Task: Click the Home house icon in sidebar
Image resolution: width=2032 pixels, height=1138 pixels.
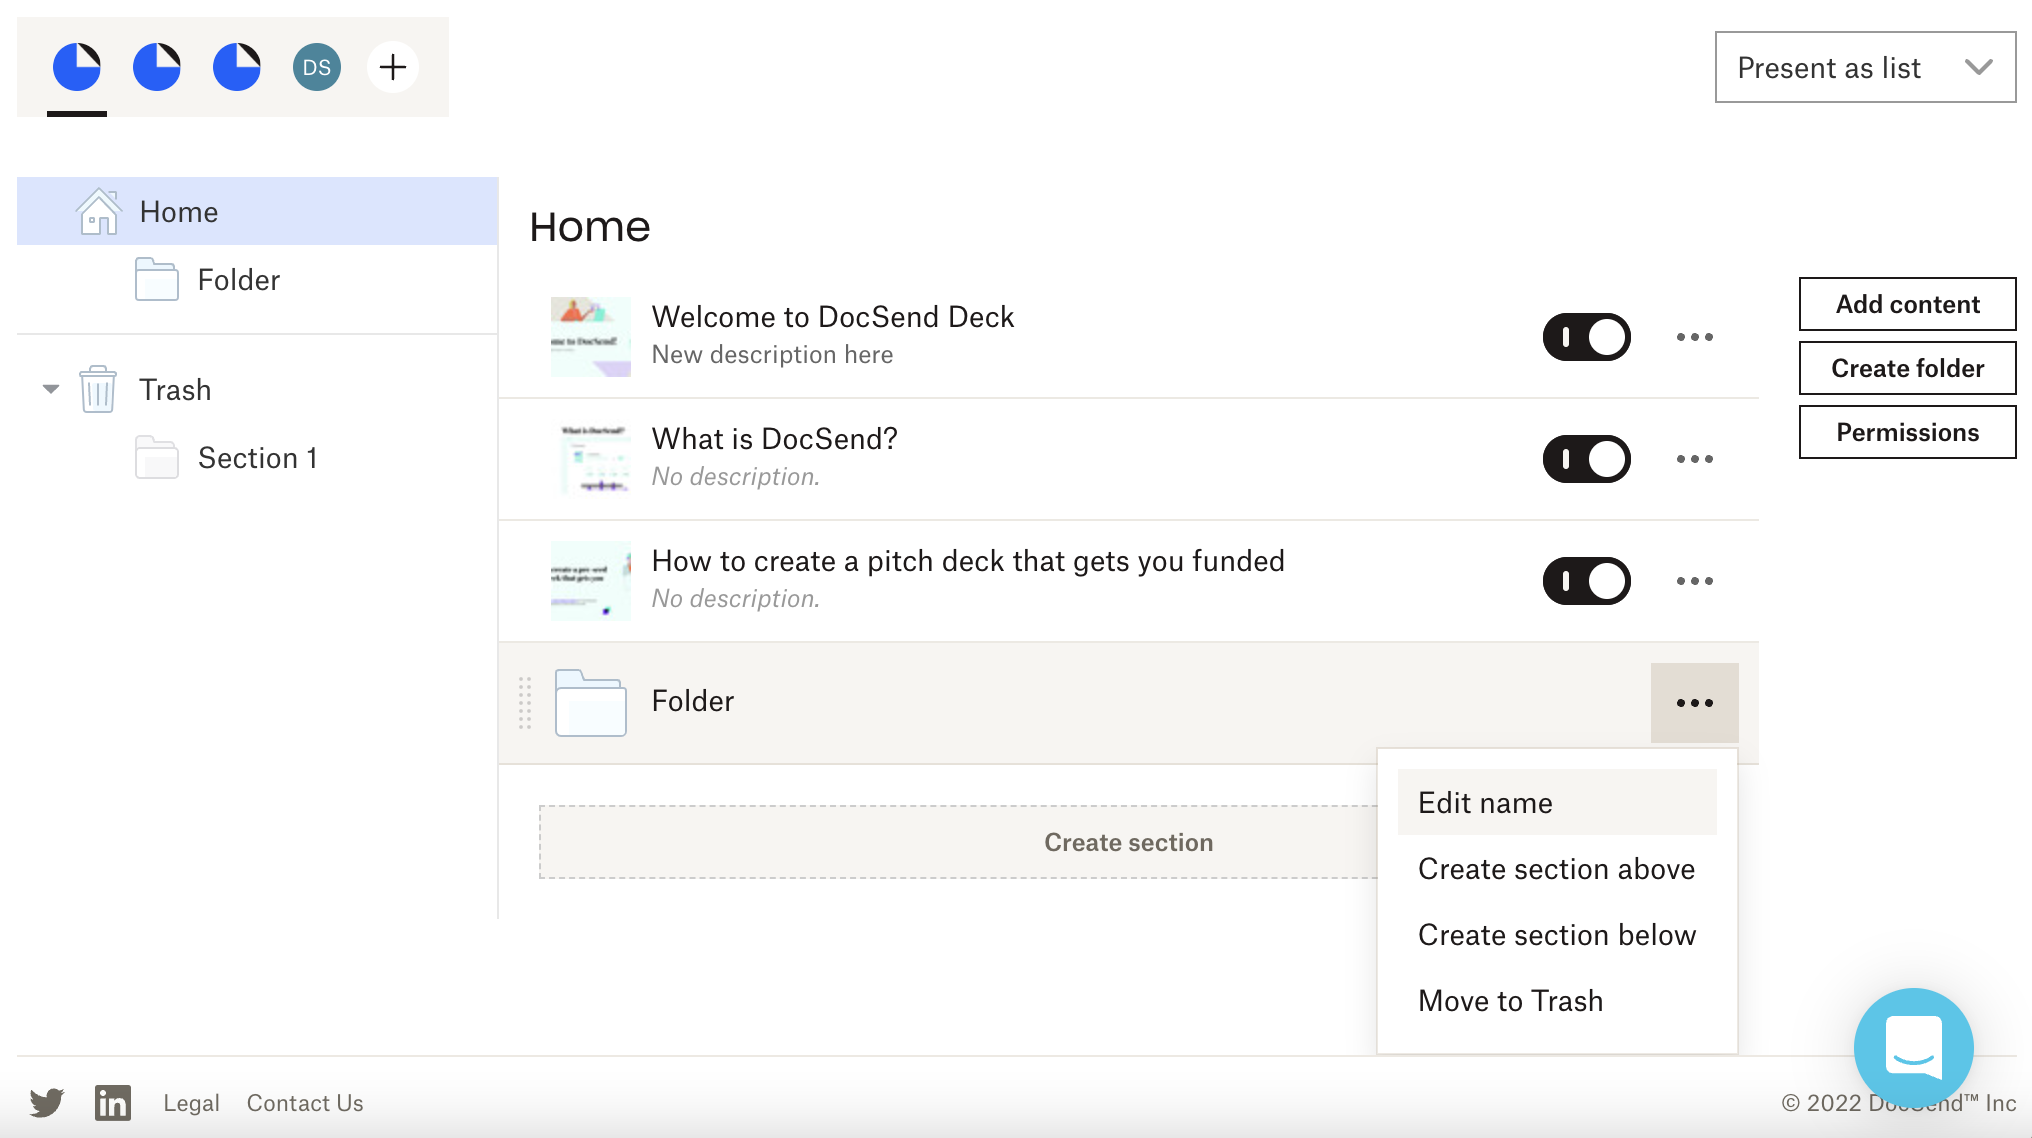Action: (98, 211)
